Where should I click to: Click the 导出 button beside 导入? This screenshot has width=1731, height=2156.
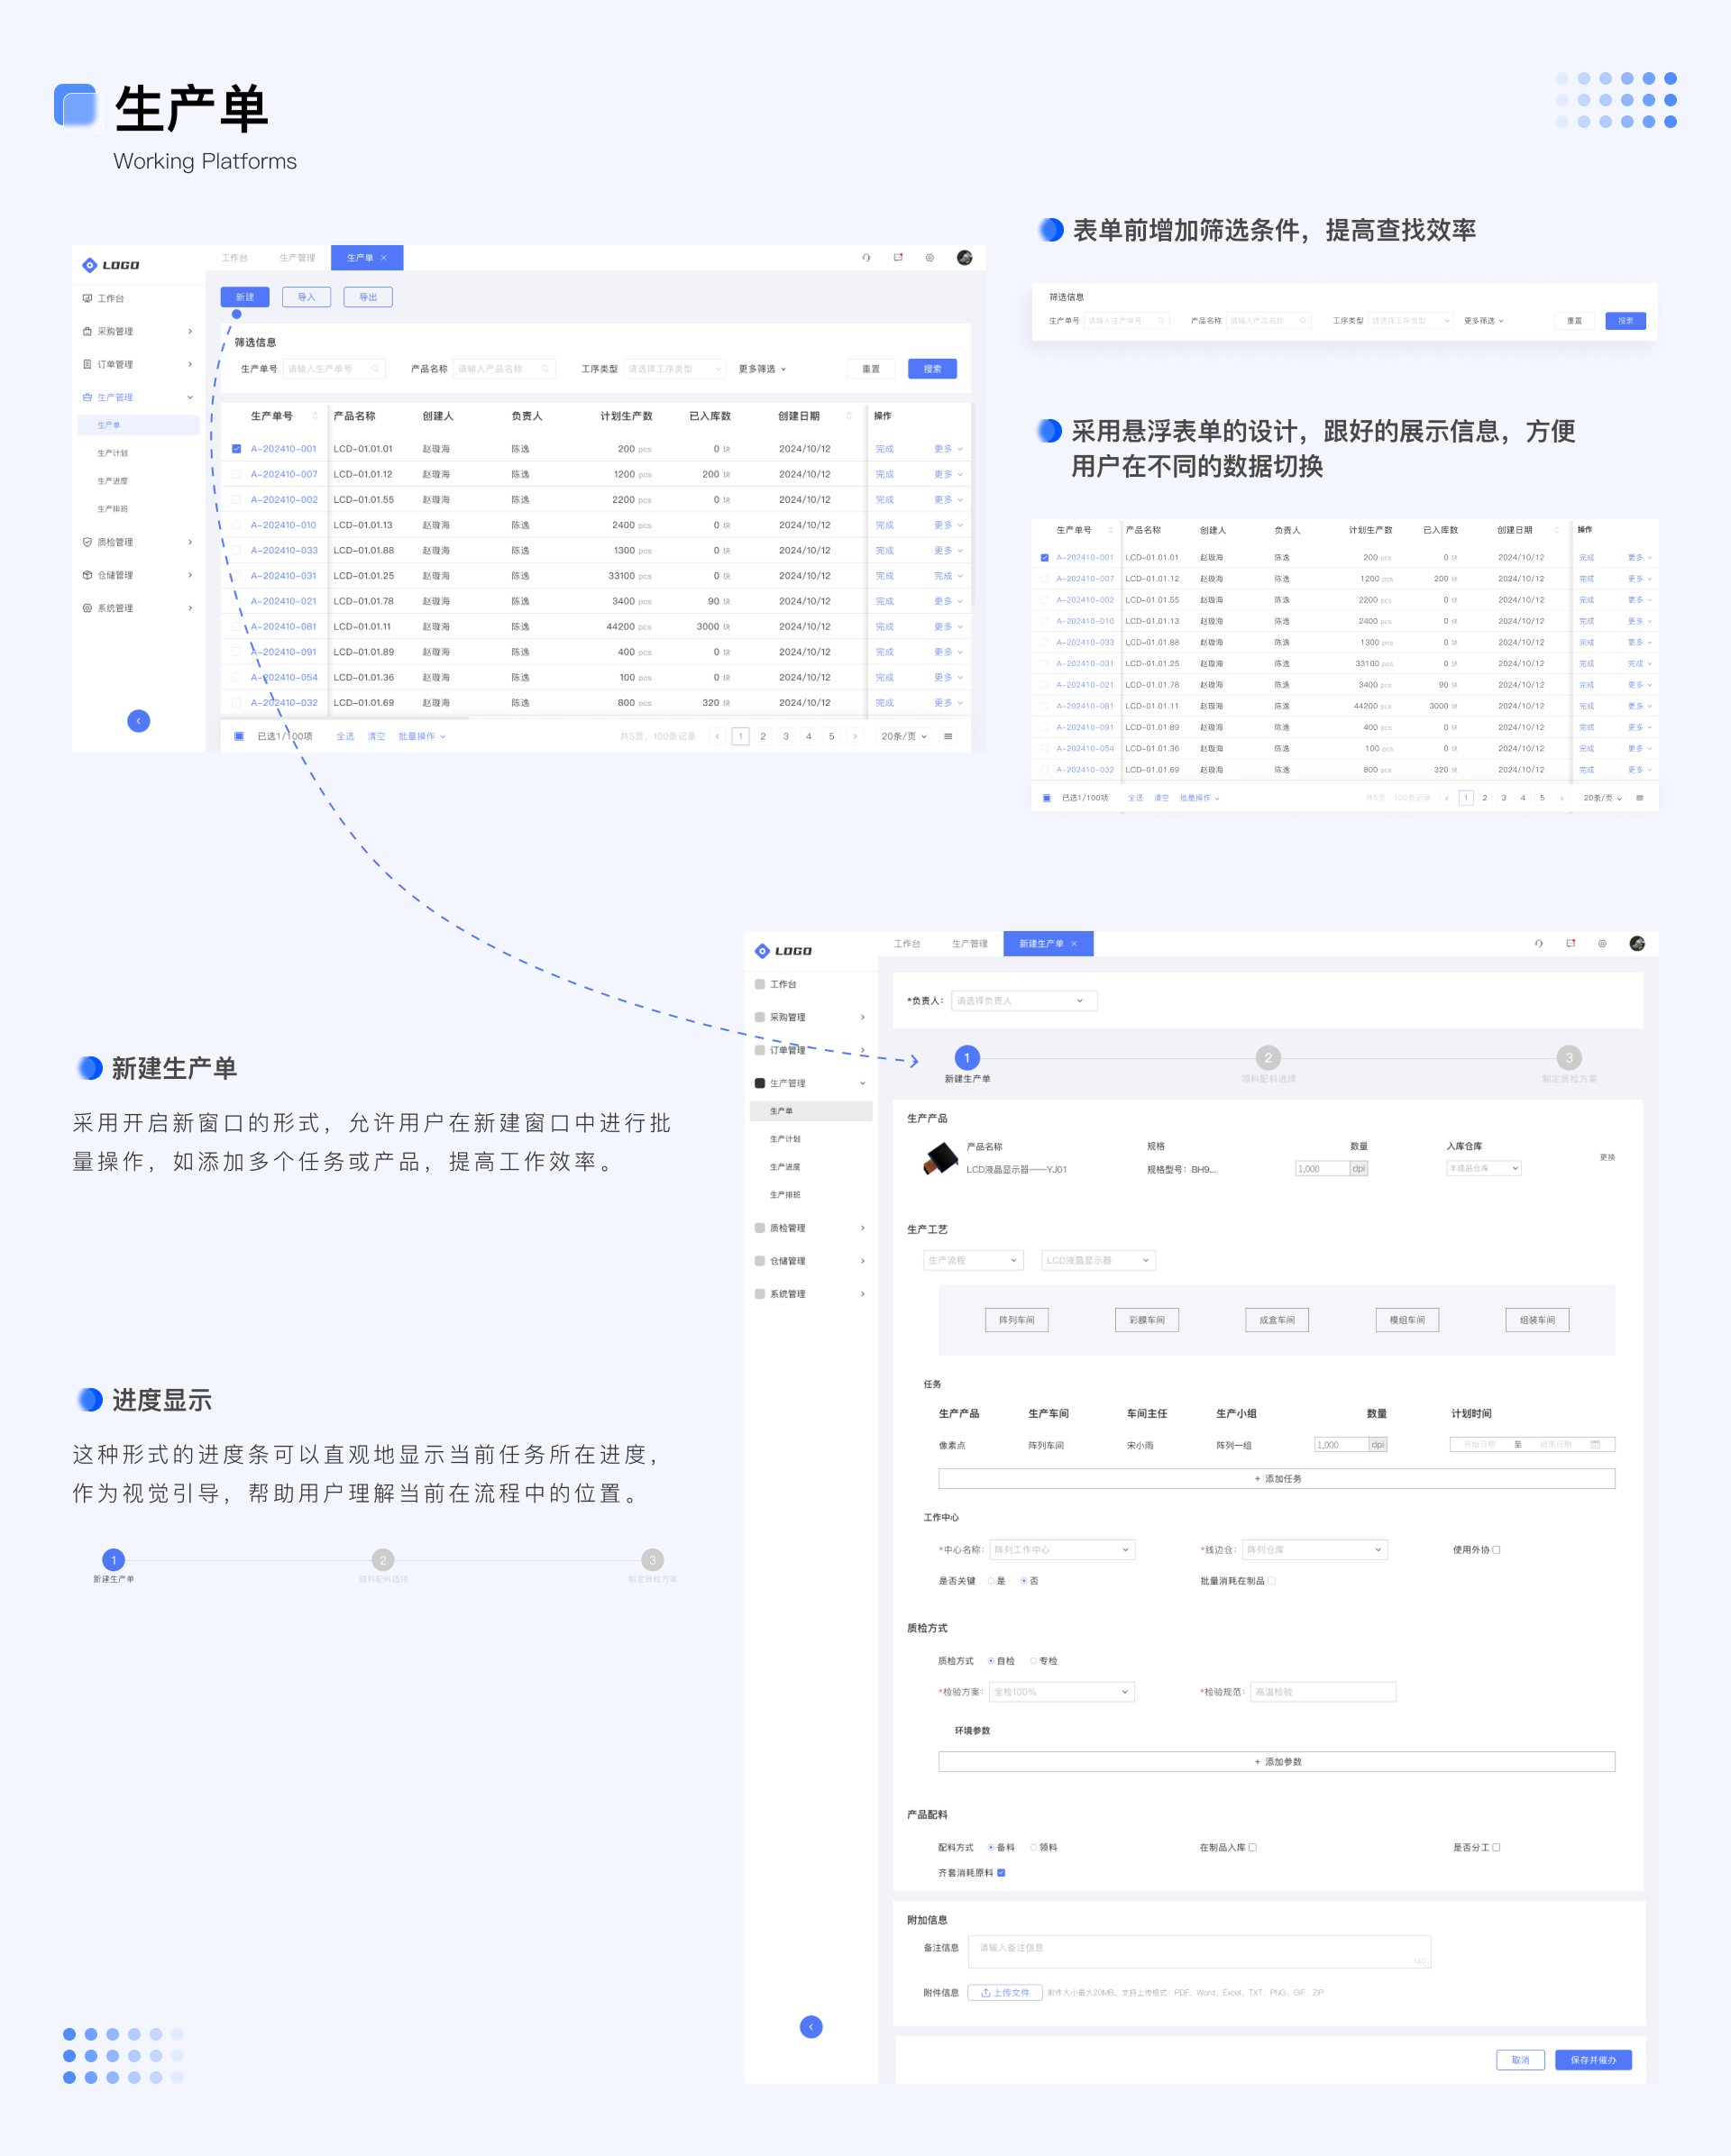pos(368,297)
